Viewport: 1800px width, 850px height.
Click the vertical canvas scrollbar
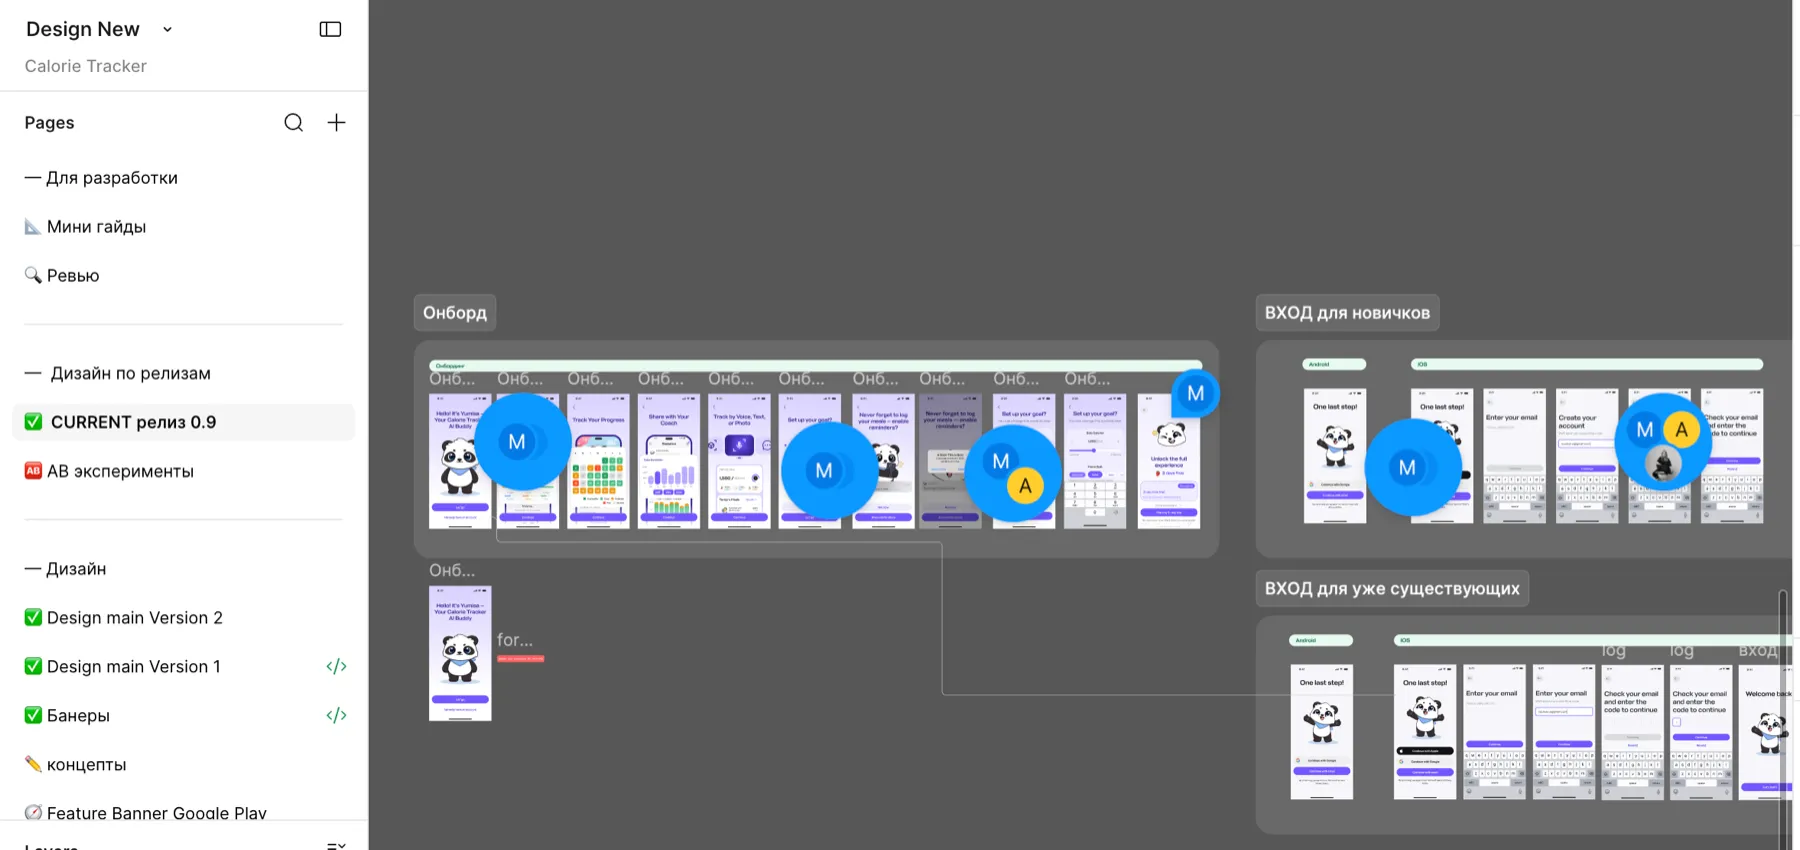click(1782, 720)
